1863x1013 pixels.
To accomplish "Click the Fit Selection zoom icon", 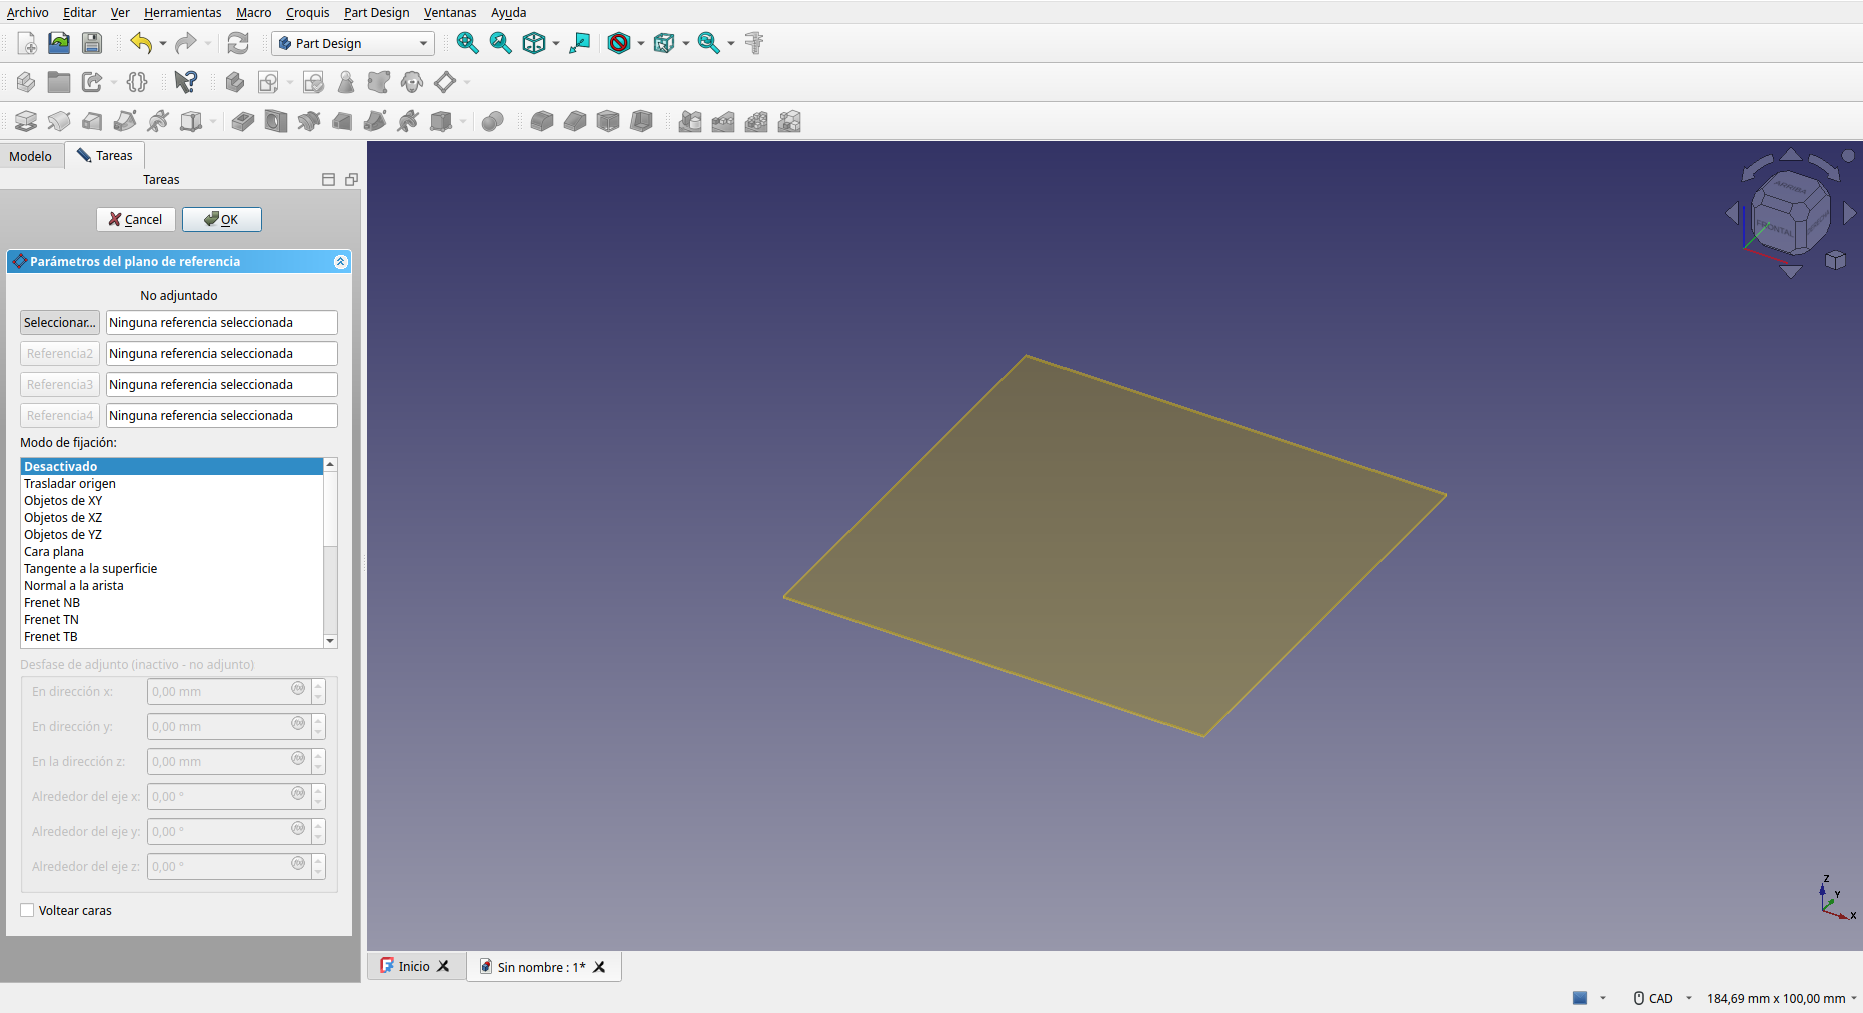I will click(500, 43).
